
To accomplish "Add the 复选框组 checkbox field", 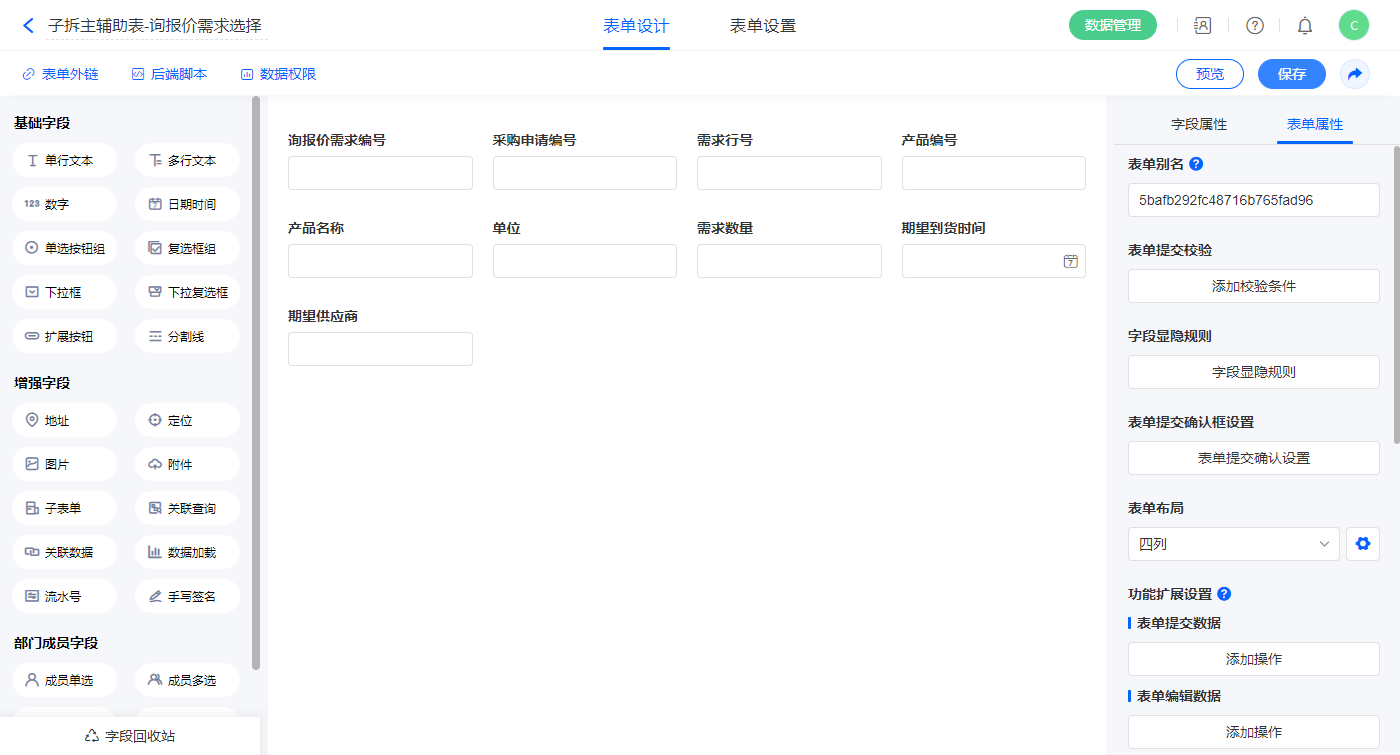I will 187,249.
